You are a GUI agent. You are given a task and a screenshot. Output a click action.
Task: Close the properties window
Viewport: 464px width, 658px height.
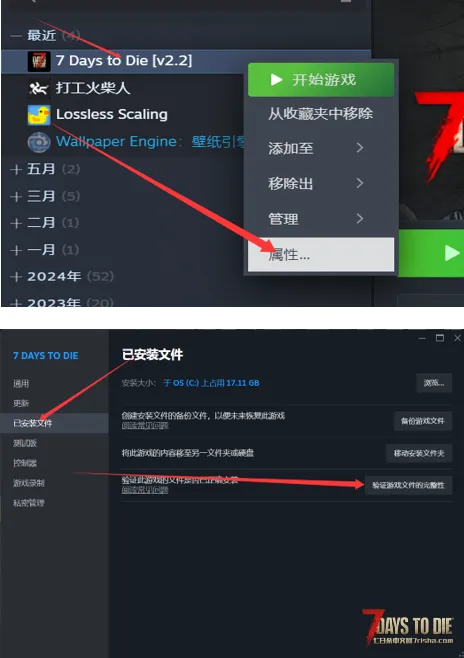[x=457, y=338]
